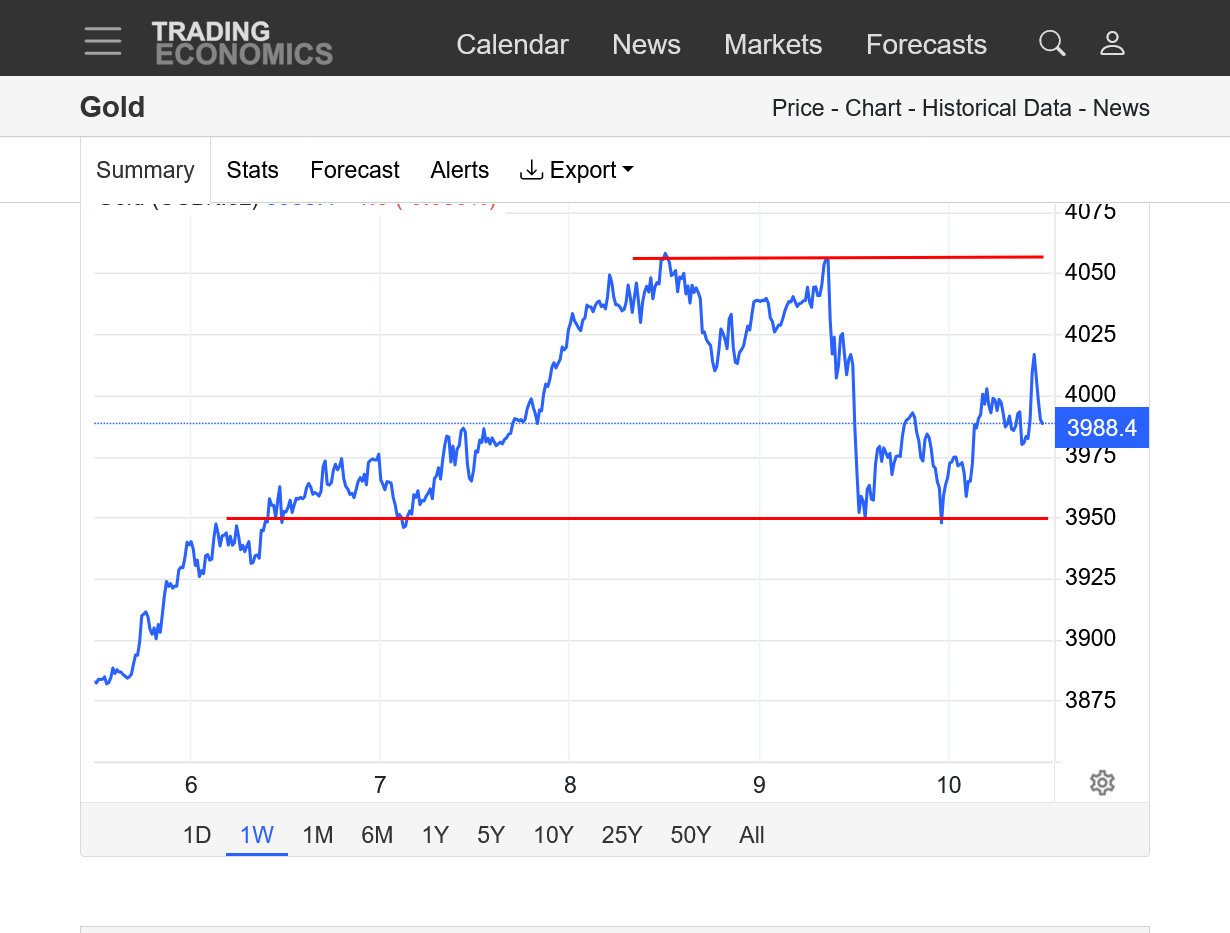
Task: Show the 5Y chart range
Action: [491, 835]
